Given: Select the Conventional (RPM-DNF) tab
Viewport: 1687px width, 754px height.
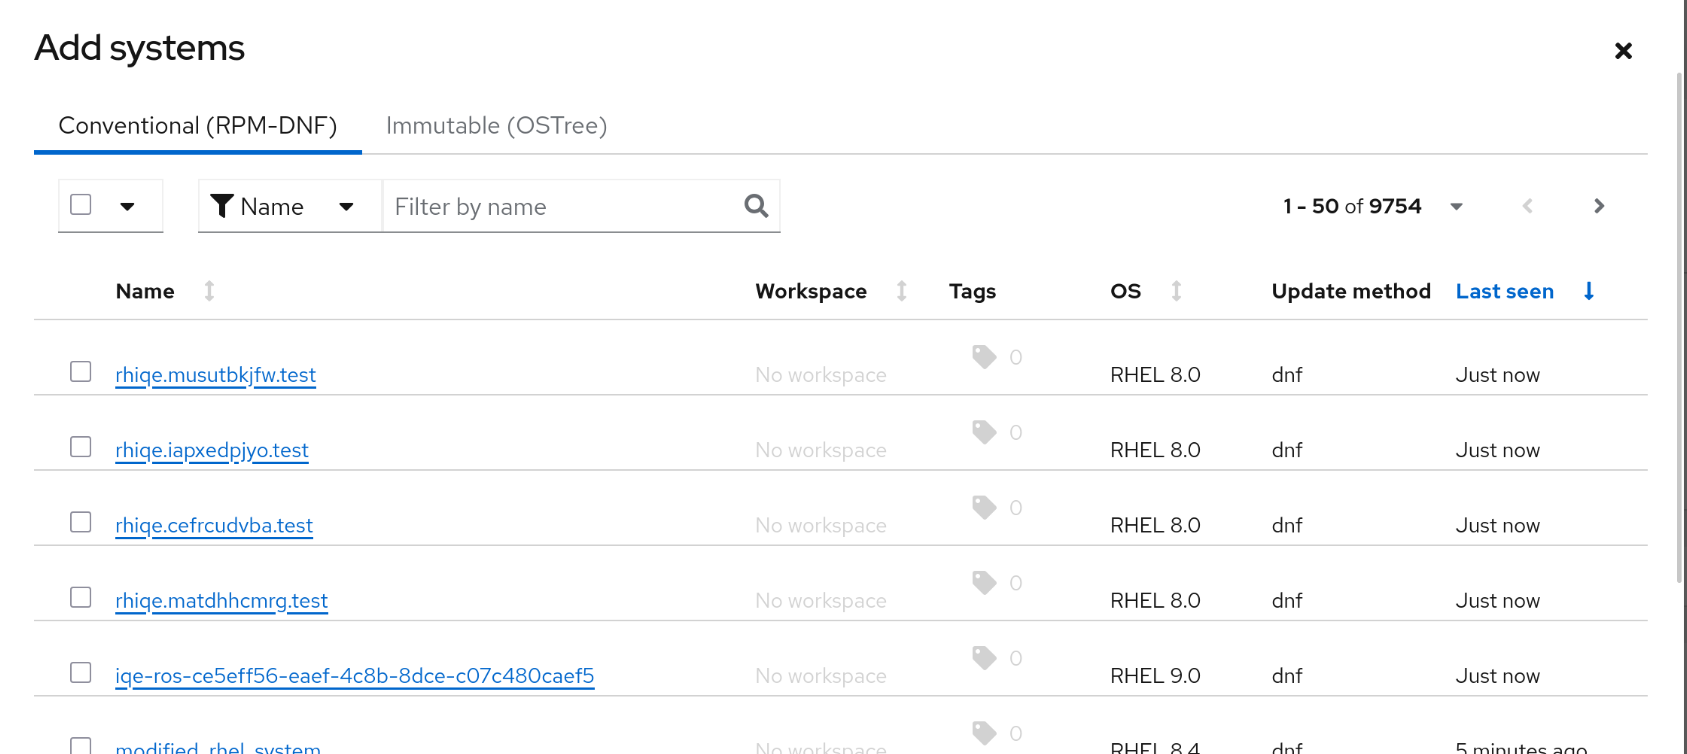Looking at the screenshot, I should pyautogui.click(x=198, y=126).
